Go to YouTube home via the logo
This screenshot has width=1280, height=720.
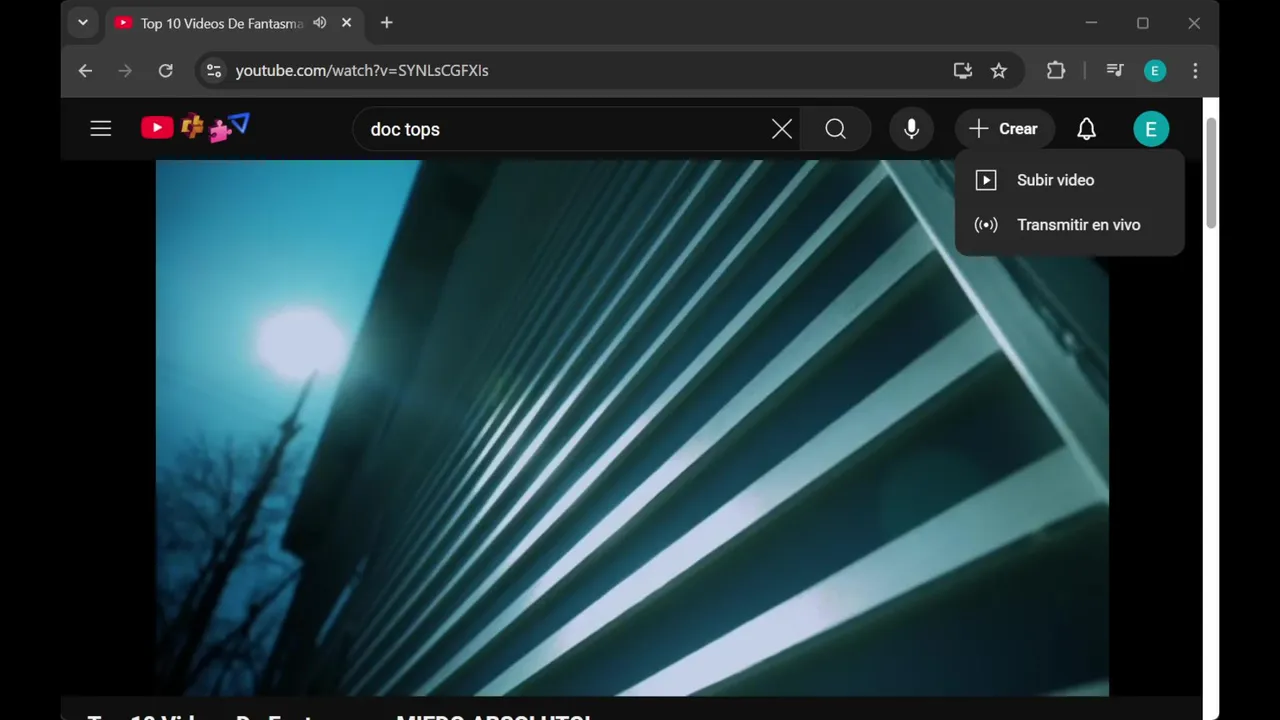point(195,128)
